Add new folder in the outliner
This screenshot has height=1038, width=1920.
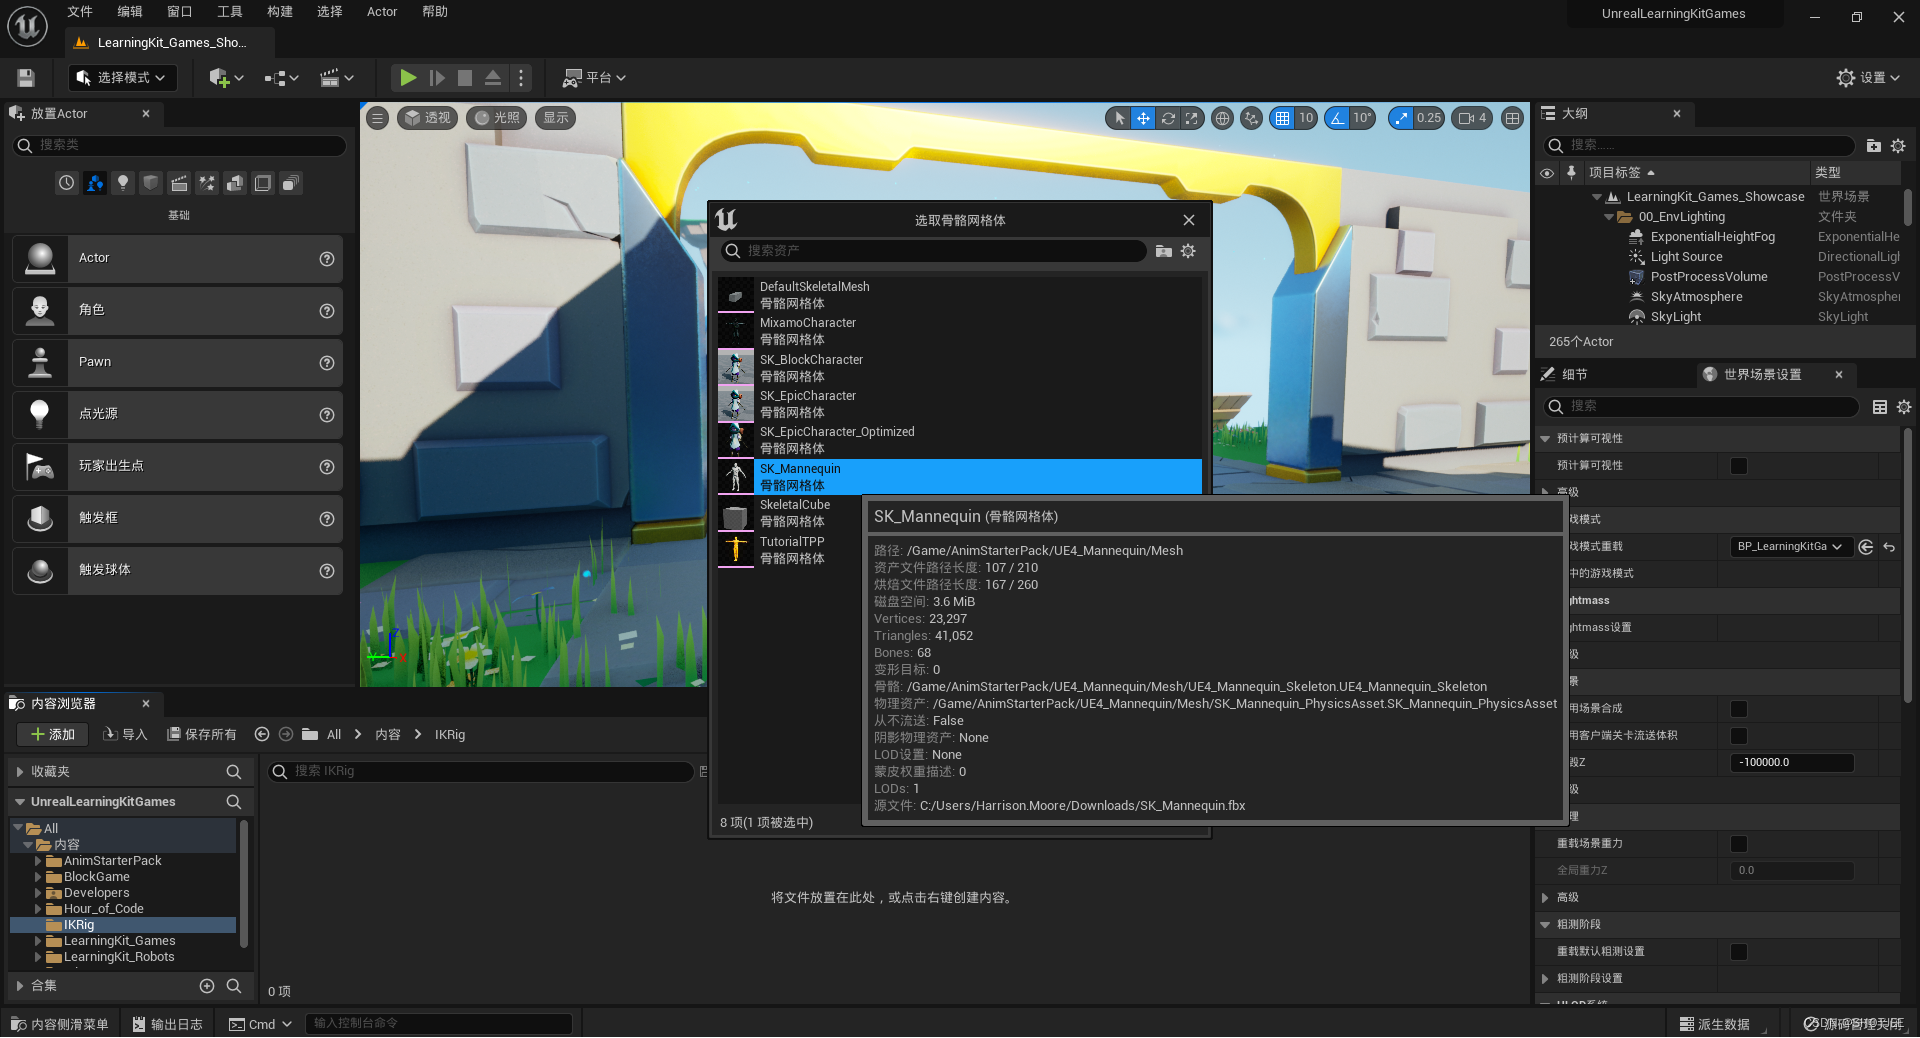tap(1873, 146)
